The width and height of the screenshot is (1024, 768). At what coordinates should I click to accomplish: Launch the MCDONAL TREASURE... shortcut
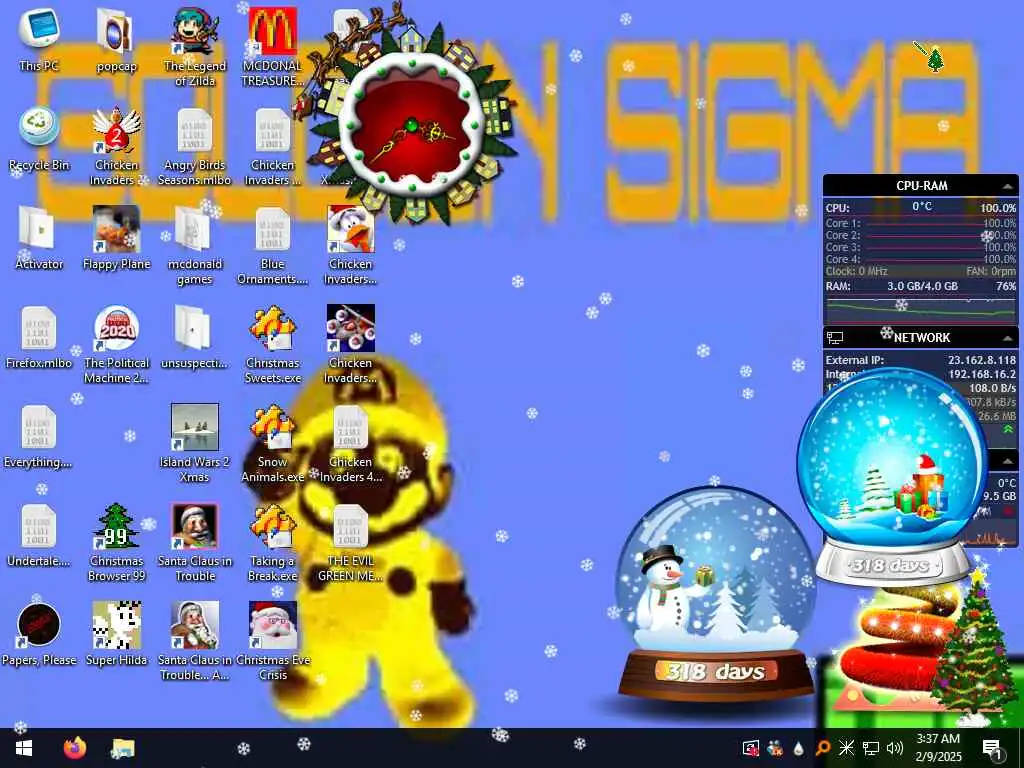pyautogui.click(x=272, y=47)
